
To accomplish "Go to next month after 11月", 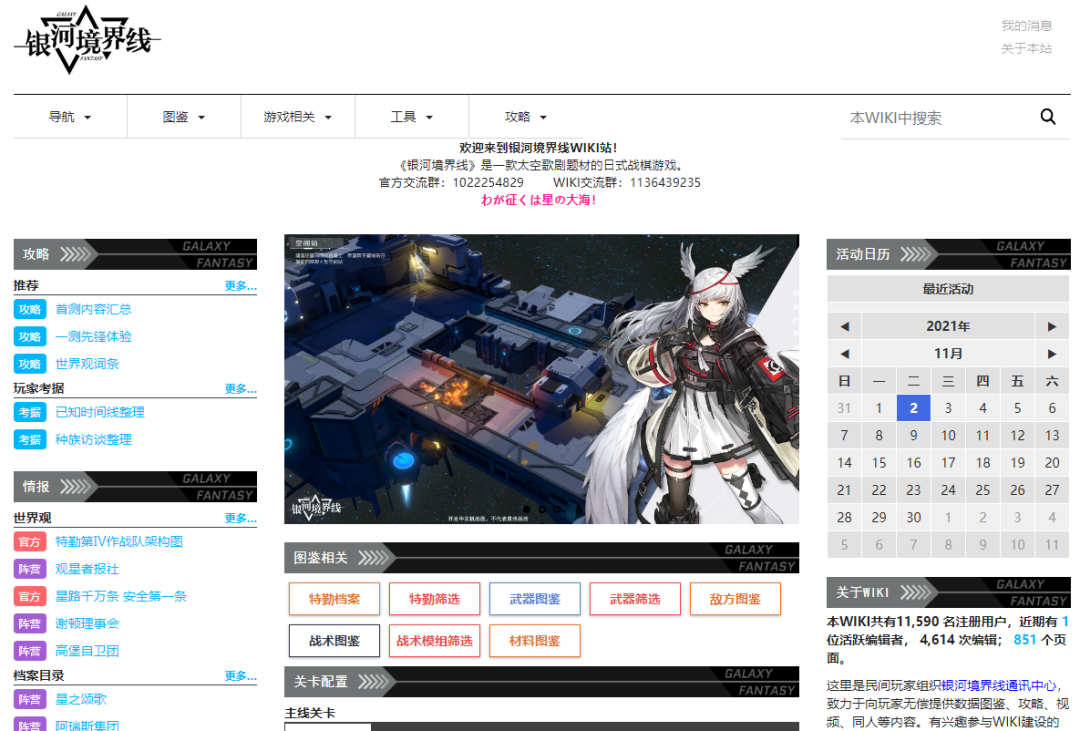I will tap(1052, 354).
